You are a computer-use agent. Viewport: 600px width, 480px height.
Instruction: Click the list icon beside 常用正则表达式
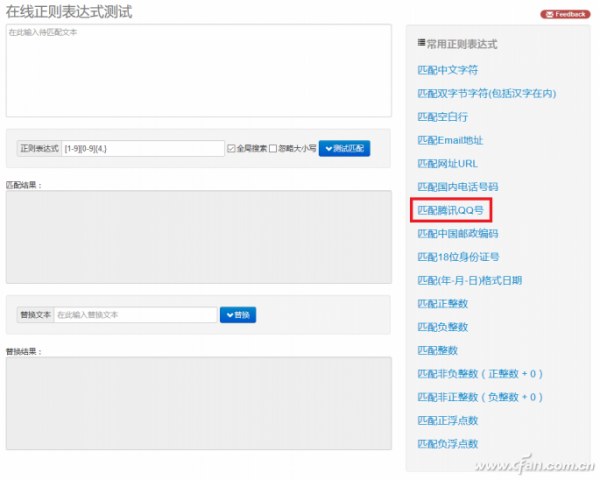[421, 44]
